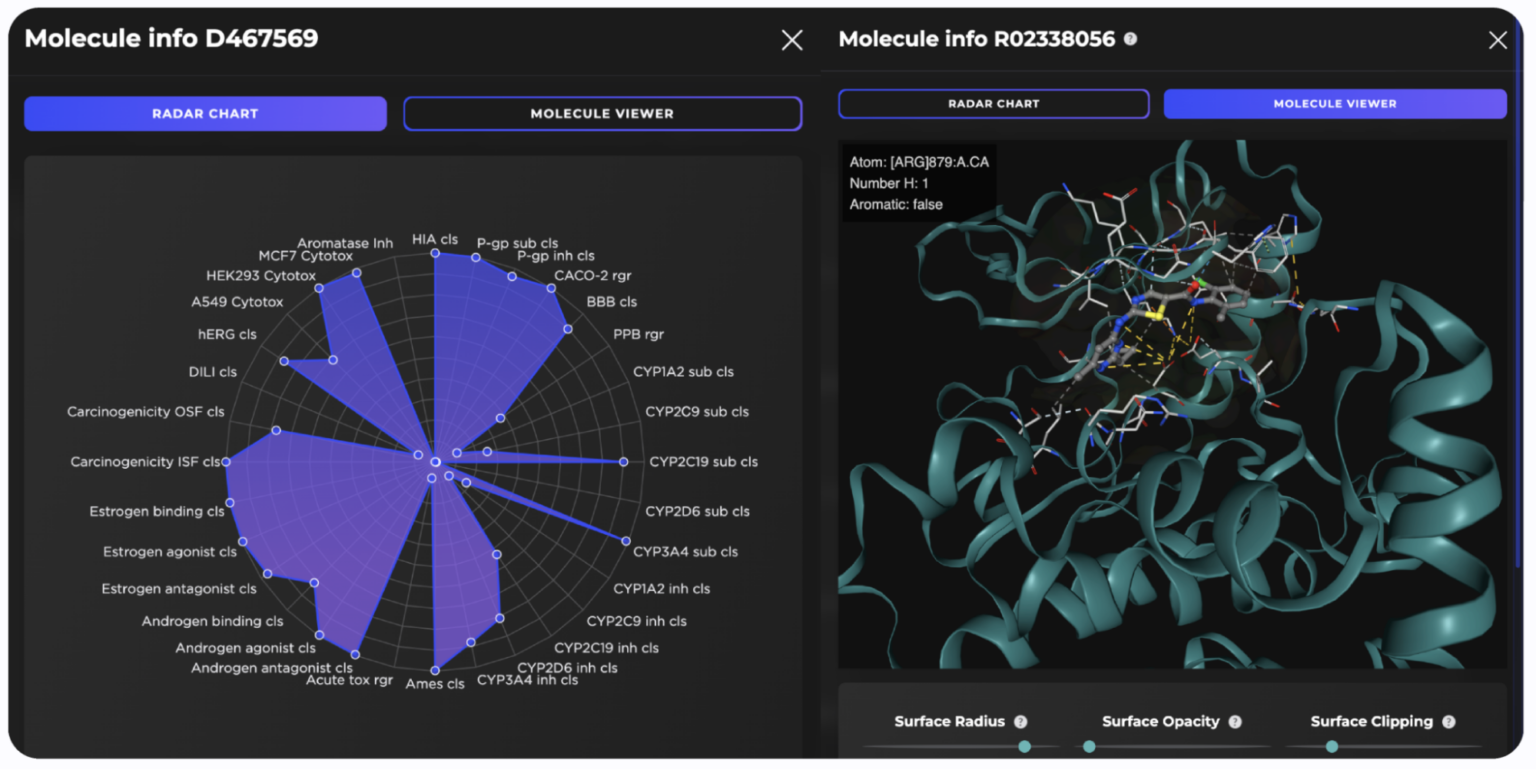Select the Radar Chart tab on left panel
Screen dimensions: 1536x770
205,113
